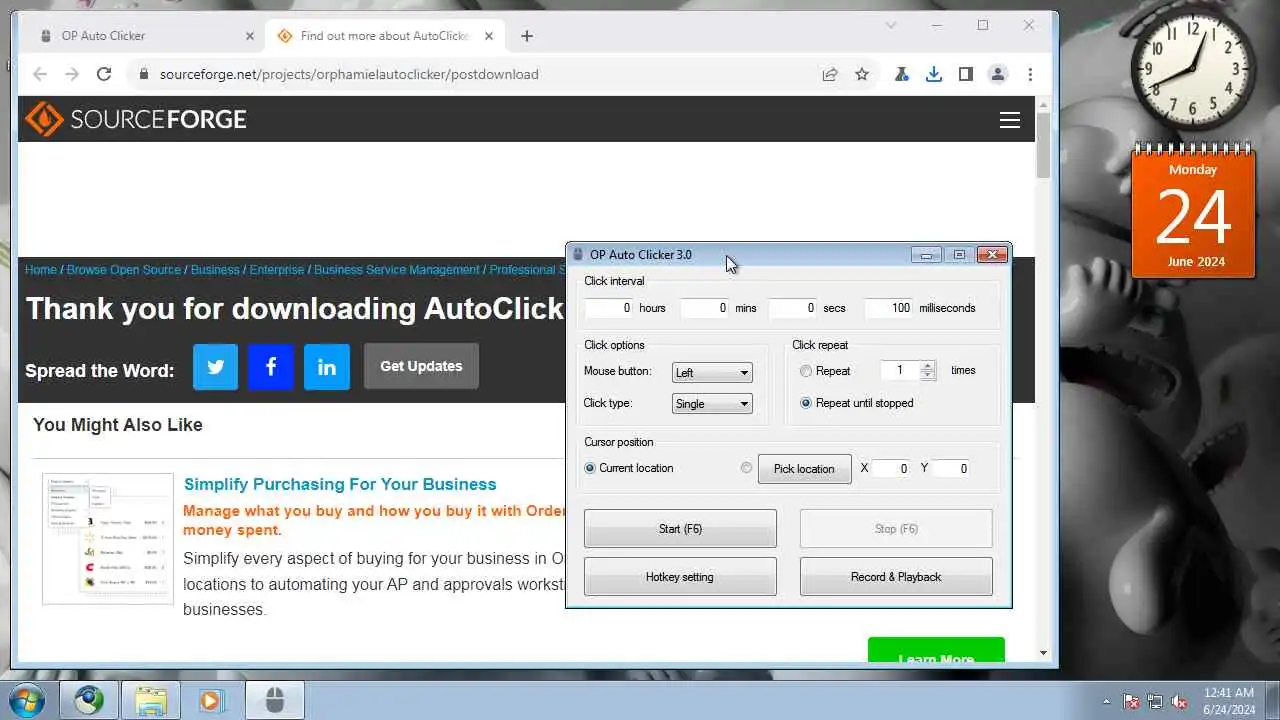
Task: Share on Facebook icon button
Action: pos(271,366)
